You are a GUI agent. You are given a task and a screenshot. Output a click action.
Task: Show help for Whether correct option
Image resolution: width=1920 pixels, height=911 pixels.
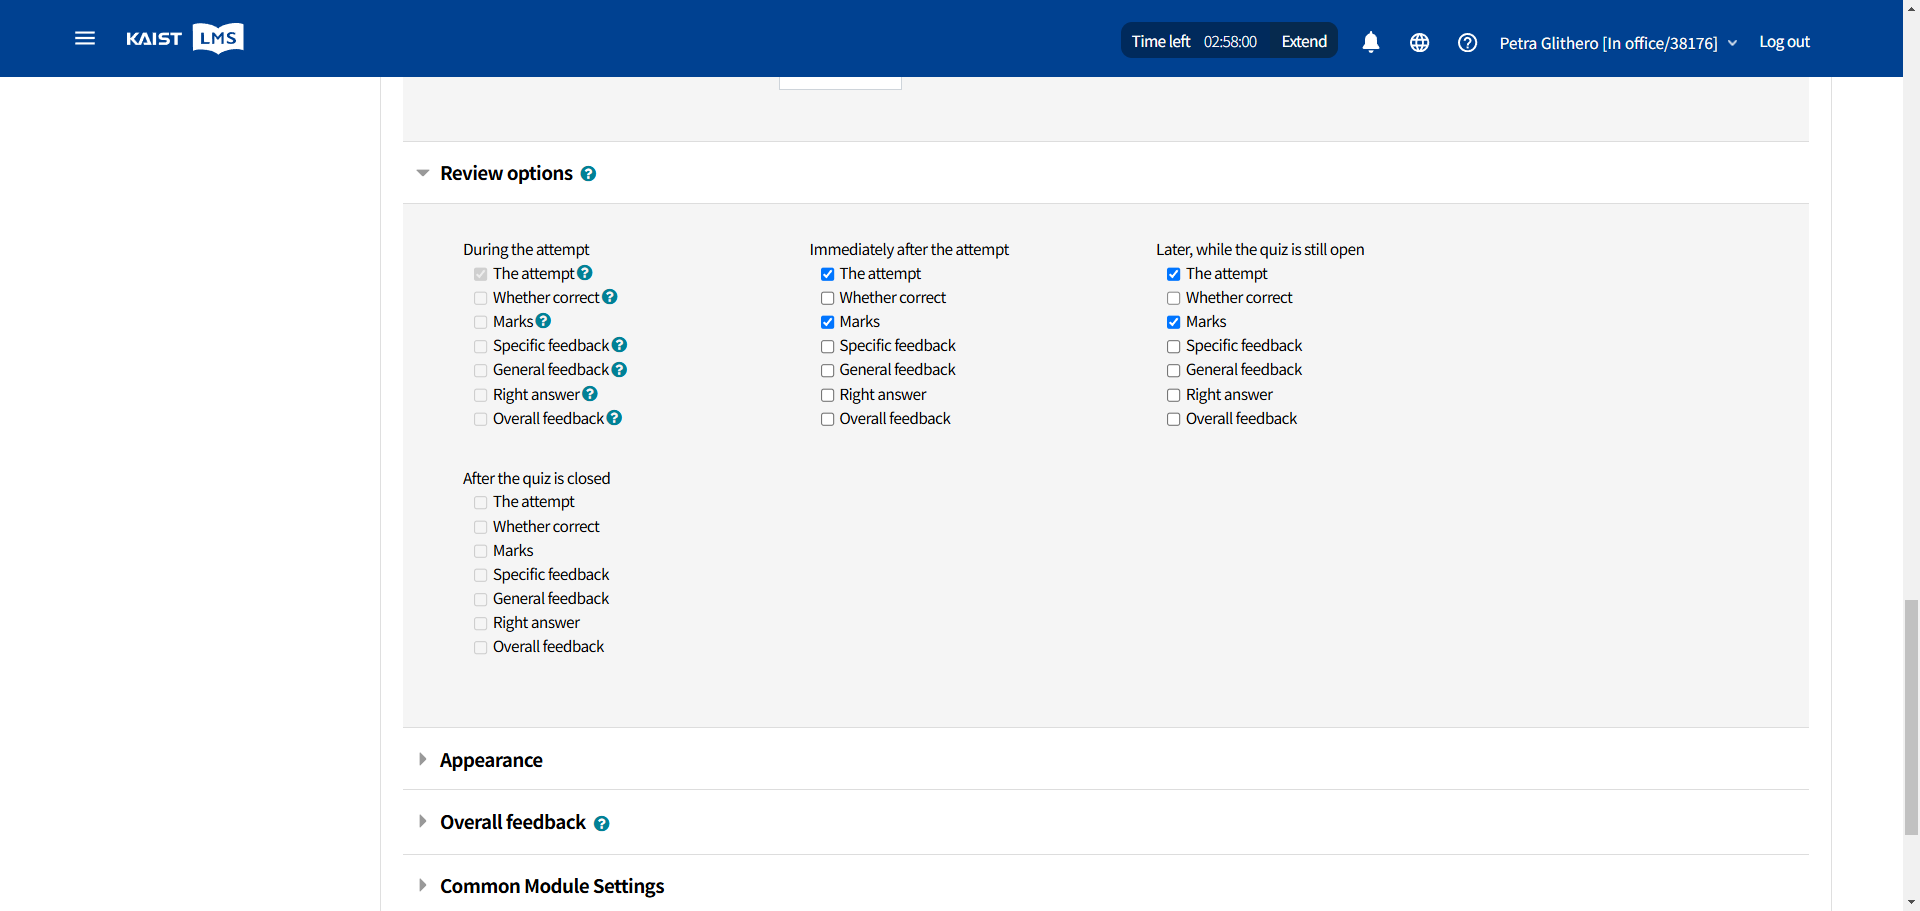[610, 297]
